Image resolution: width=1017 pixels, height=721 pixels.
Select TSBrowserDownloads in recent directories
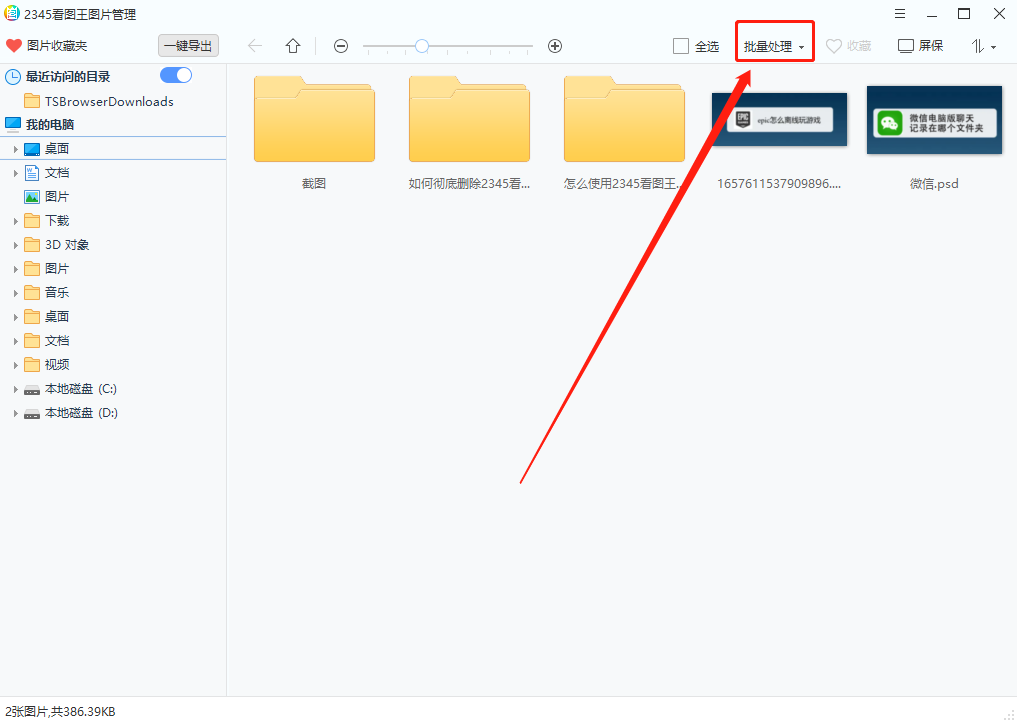point(108,101)
